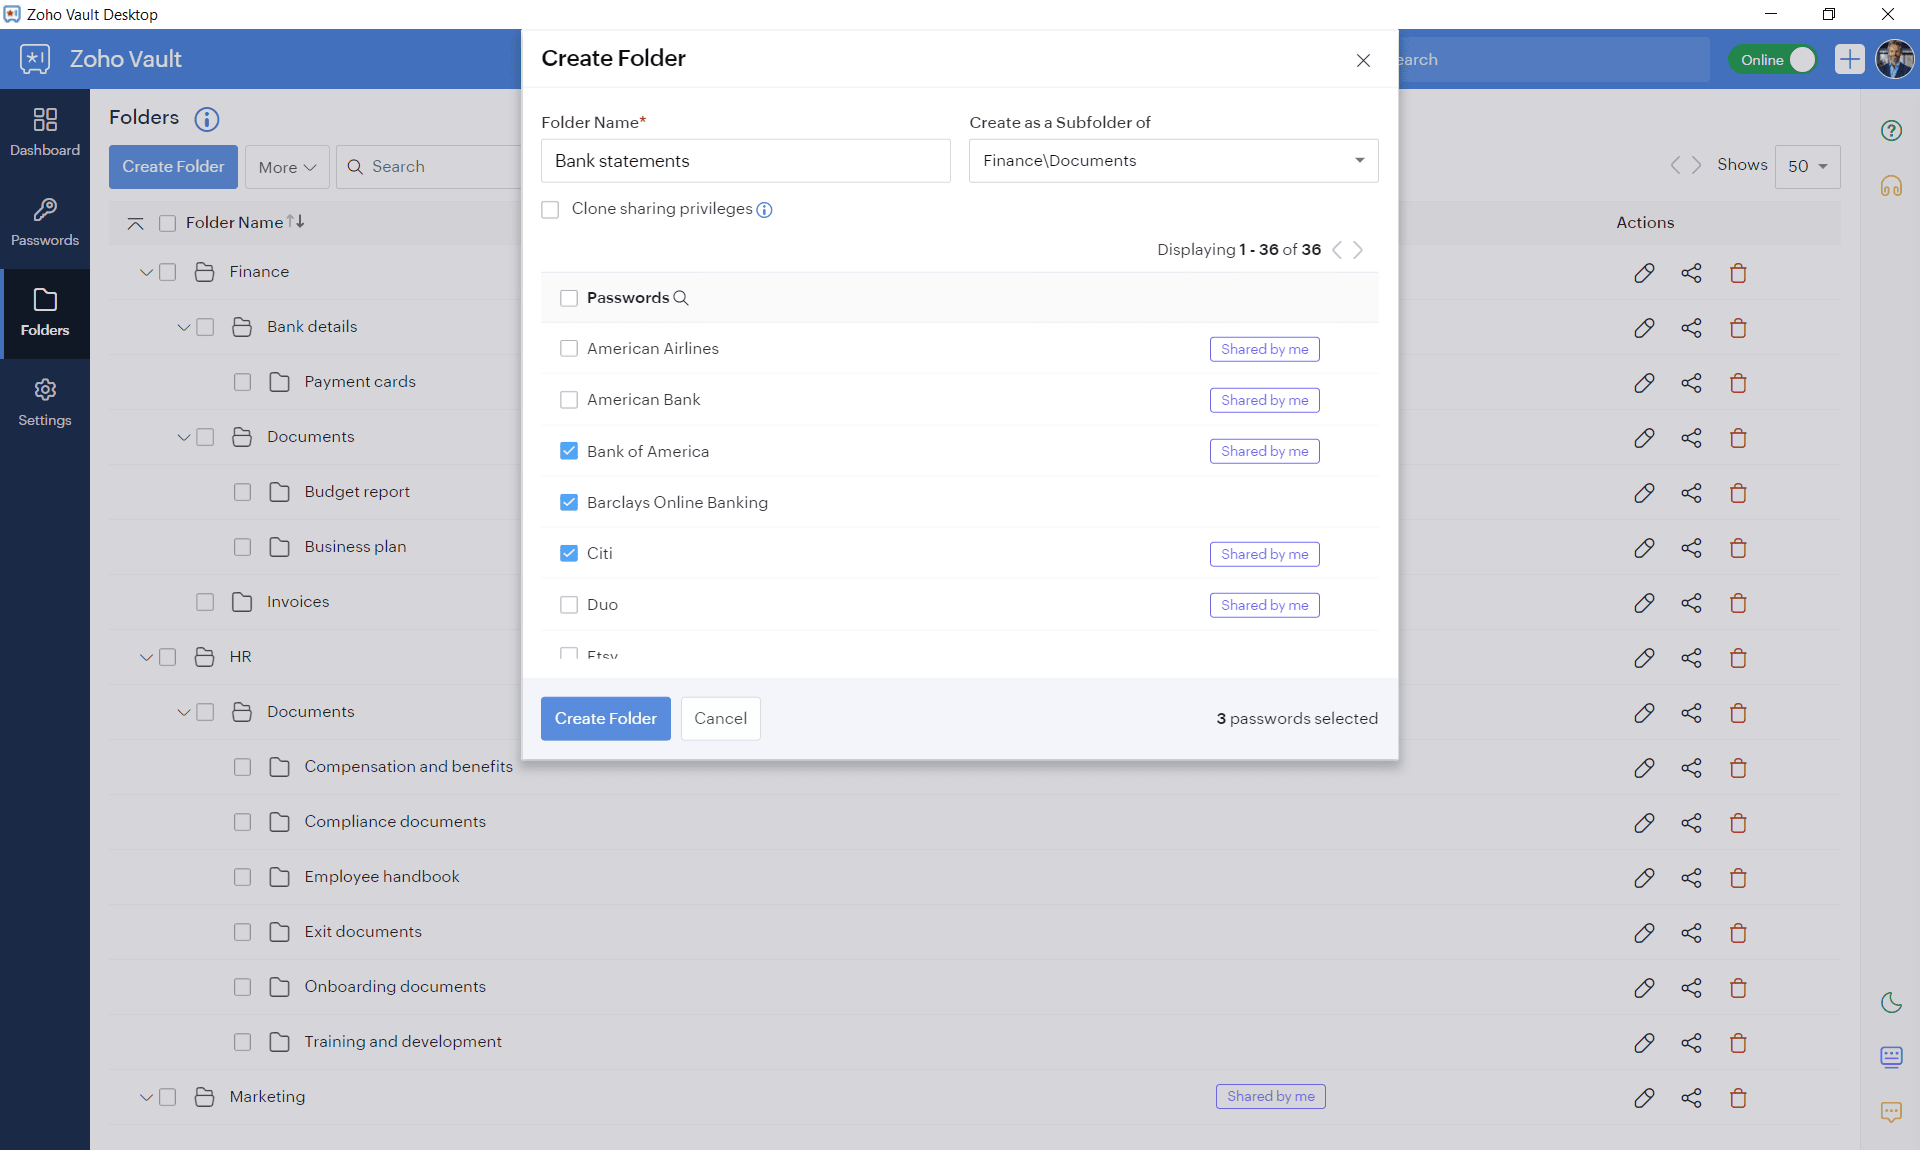This screenshot has height=1150, width=1920.
Task: Click next folders page arrow near Shows
Action: pos(1696,165)
